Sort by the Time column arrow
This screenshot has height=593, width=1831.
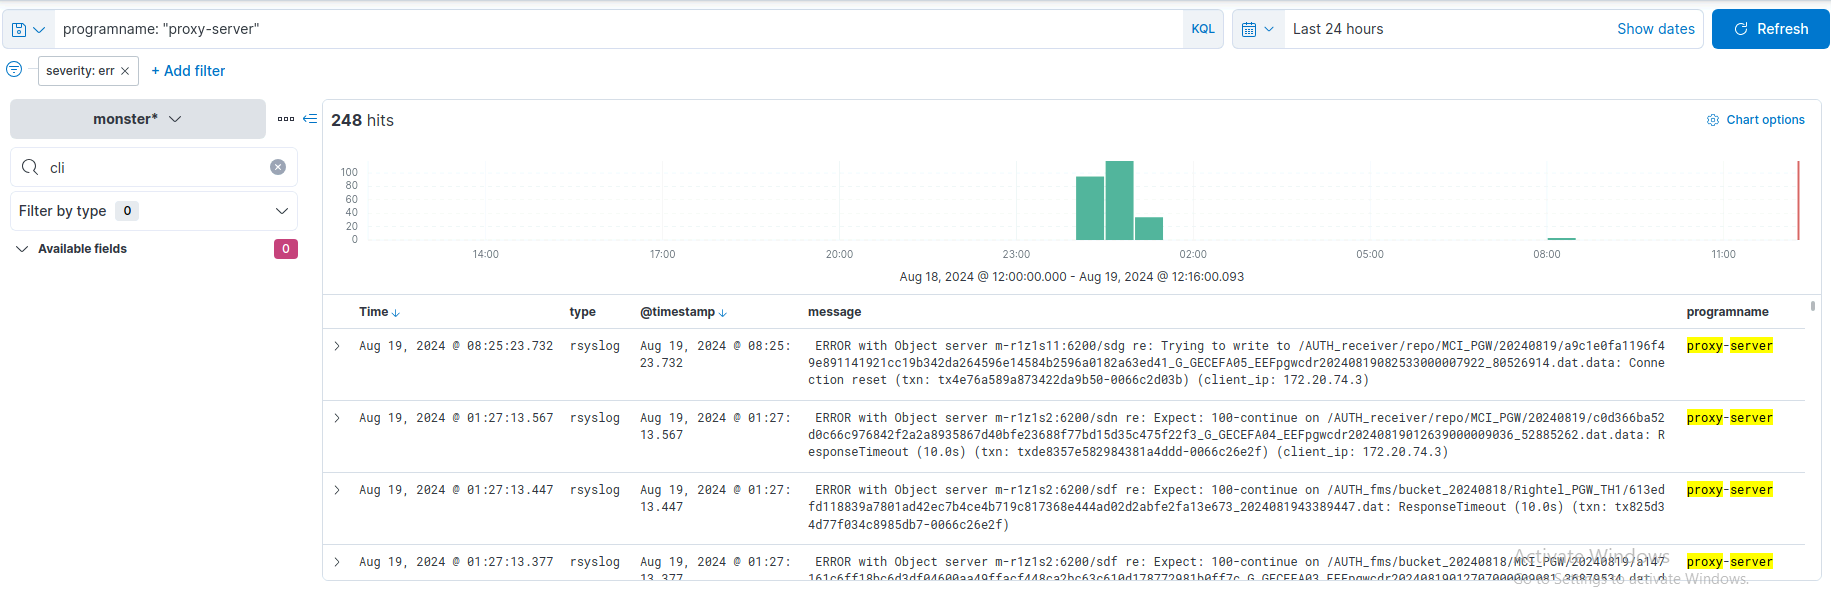pyautogui.click(x=396, y=313)
